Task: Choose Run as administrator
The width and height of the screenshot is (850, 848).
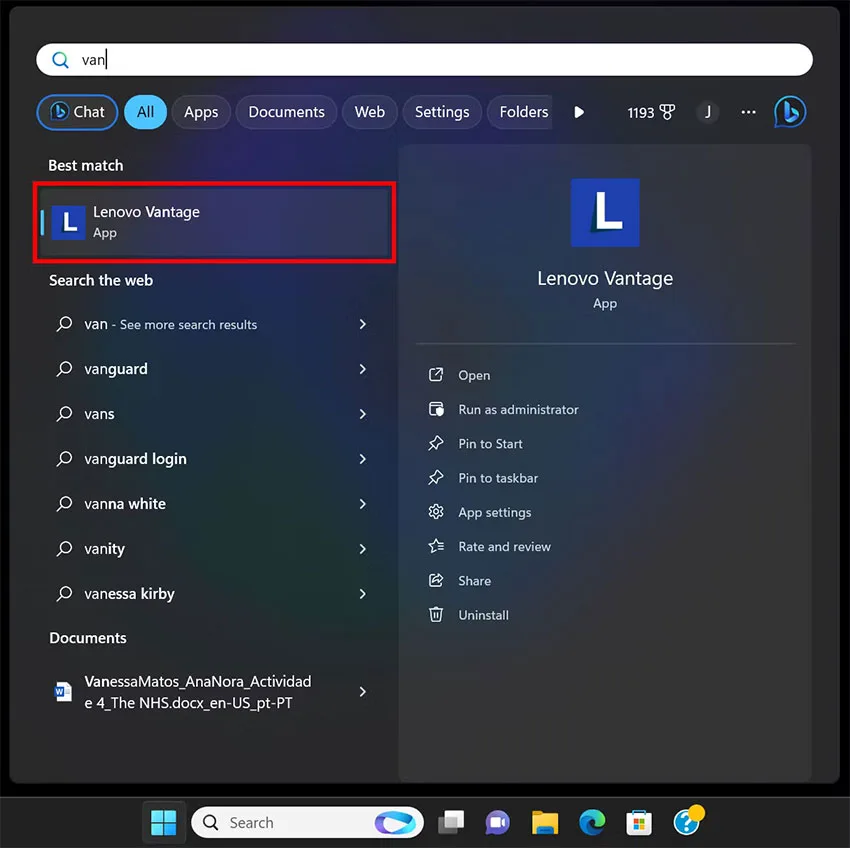Action: 503,409
